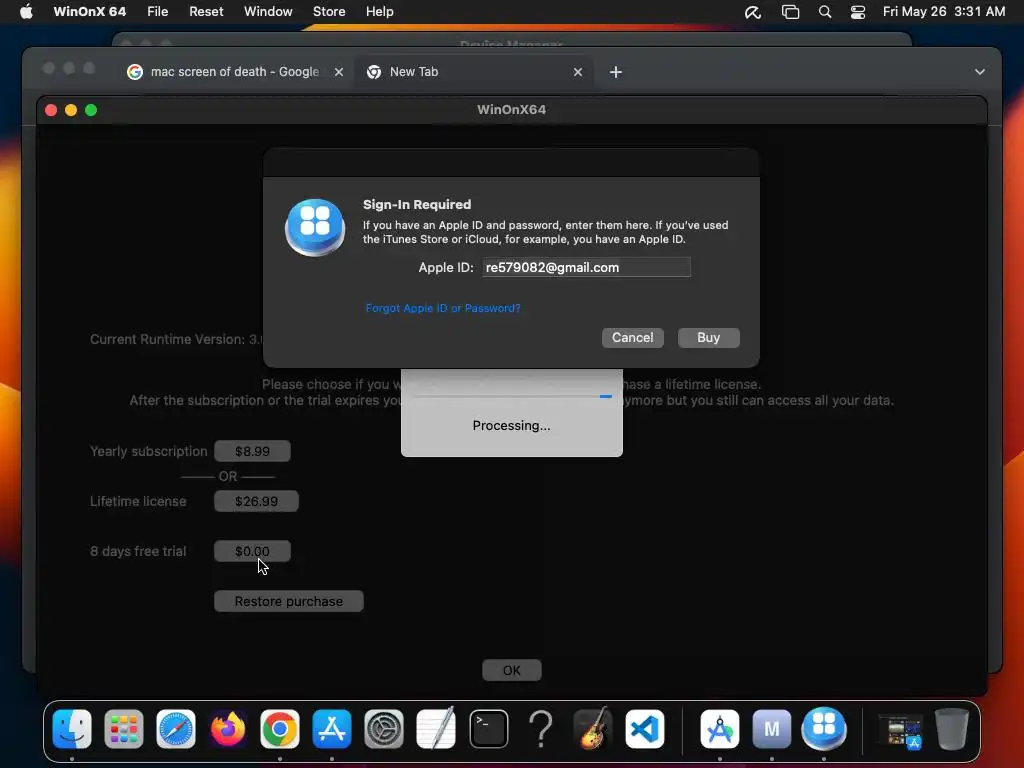1024x768 pixels.
Task: Click the date and time in menu bar
Action: coord(944,12)
